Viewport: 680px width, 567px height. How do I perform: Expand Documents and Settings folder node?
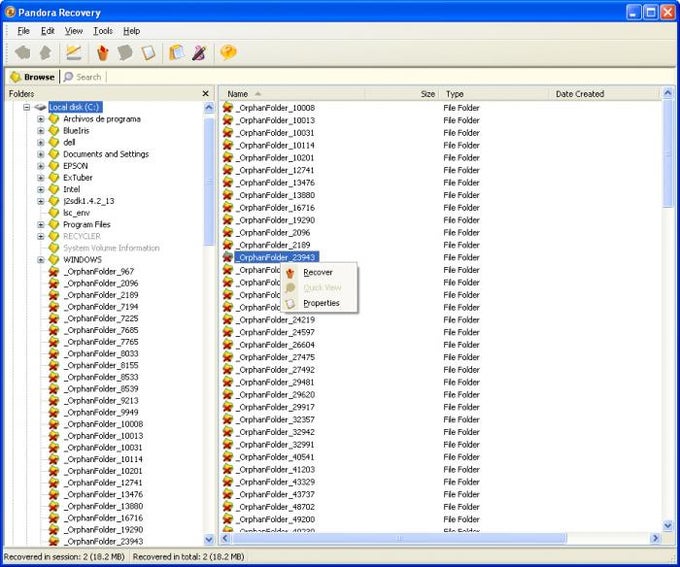[x=41, y=154]
